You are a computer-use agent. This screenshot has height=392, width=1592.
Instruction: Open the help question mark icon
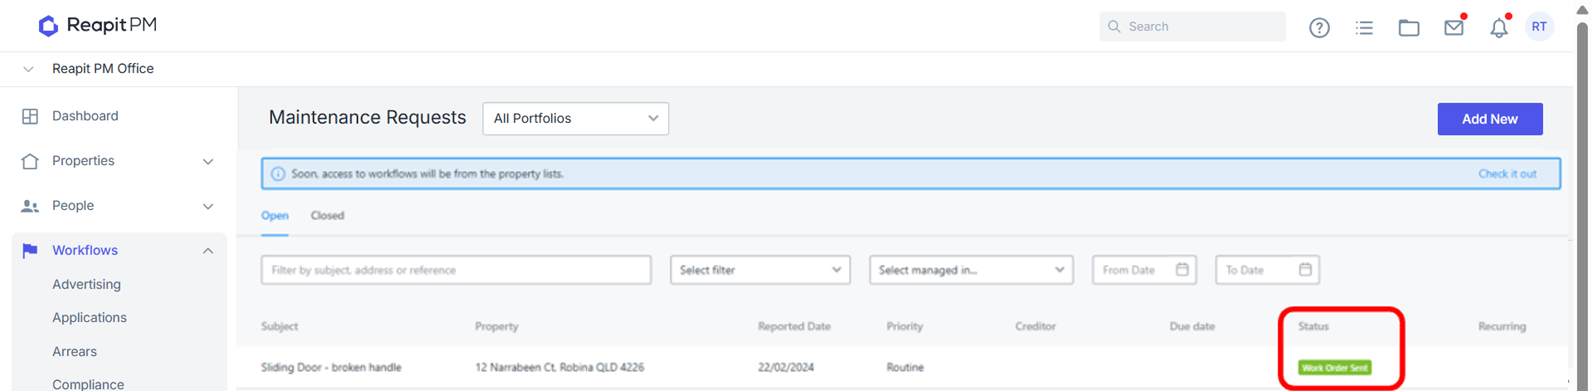1319,28
